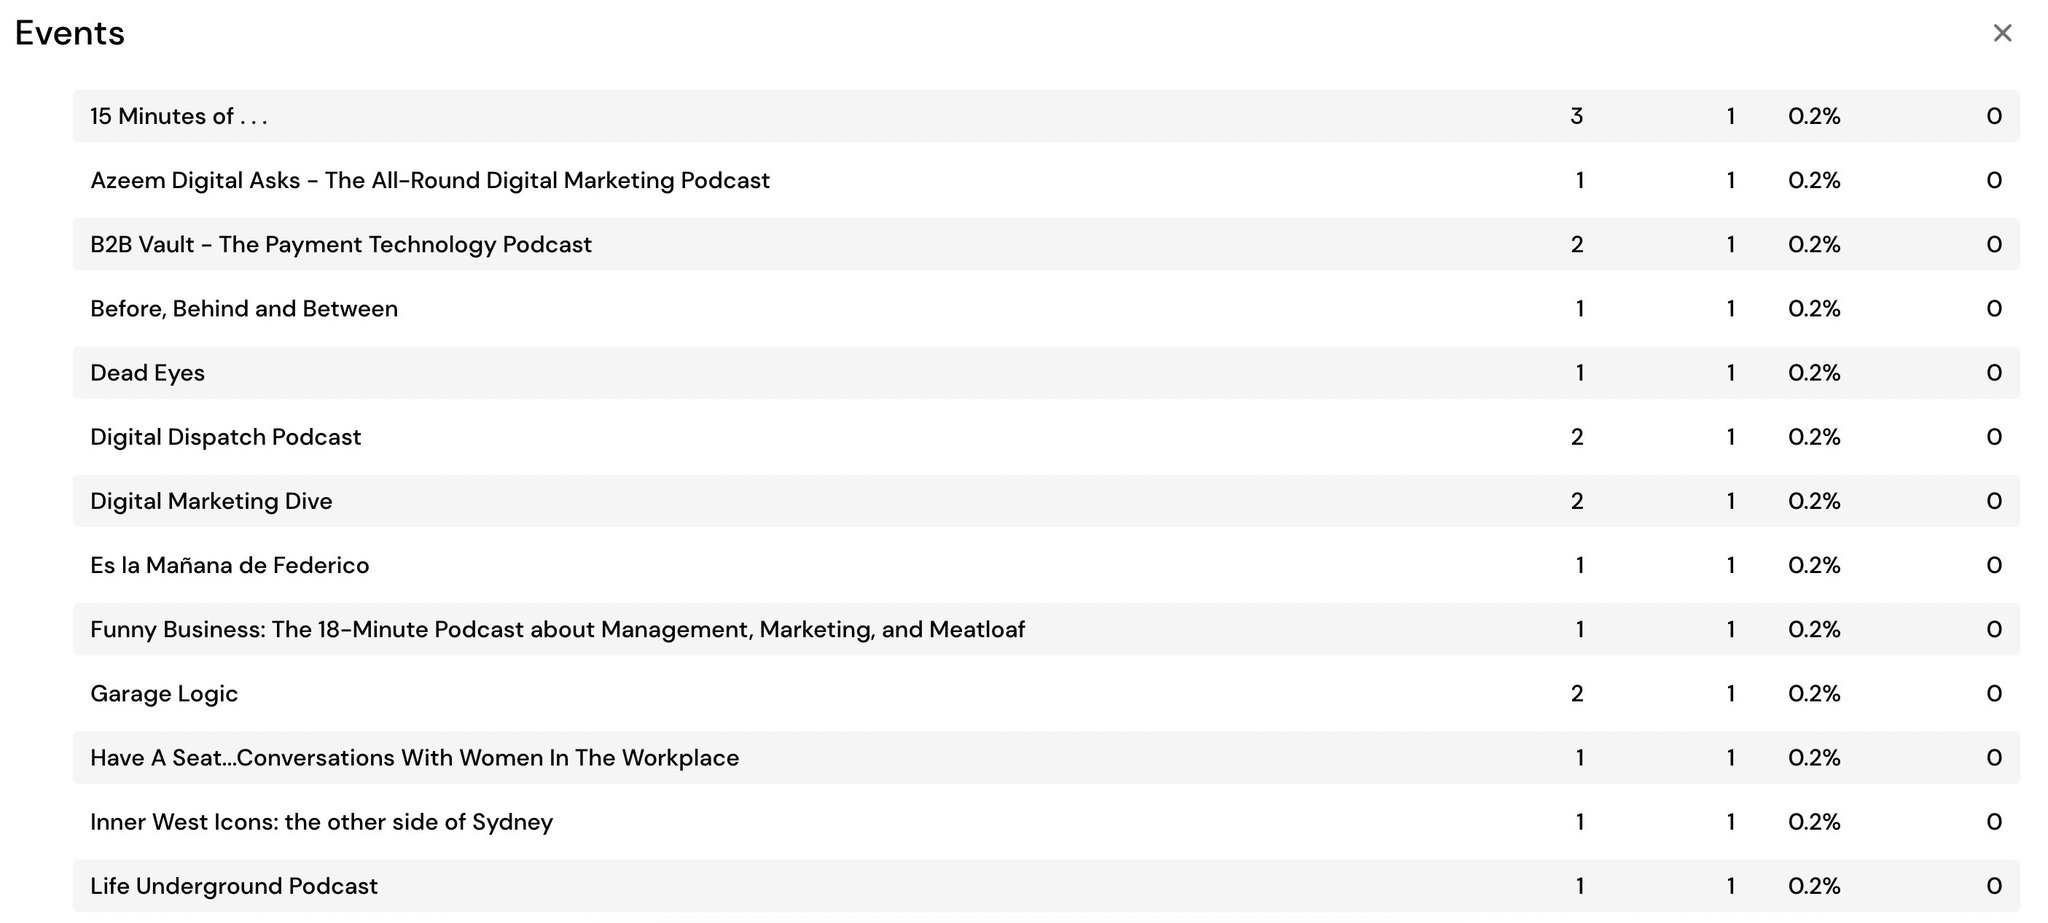
Task: Select the "15 Minutes of . . ." row
Action: pos(1046,116)
